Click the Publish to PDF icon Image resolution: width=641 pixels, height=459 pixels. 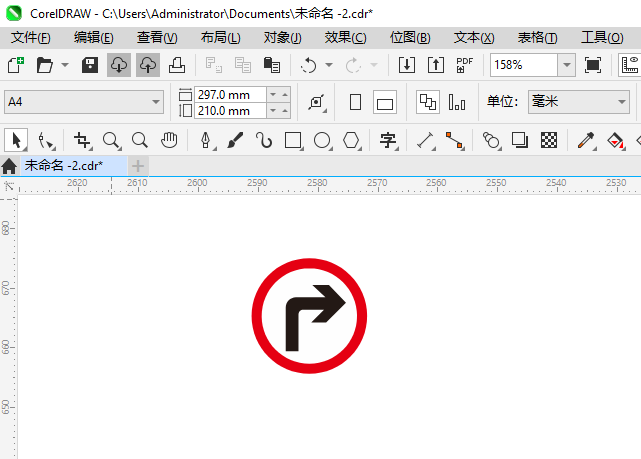tap(464, 65)
